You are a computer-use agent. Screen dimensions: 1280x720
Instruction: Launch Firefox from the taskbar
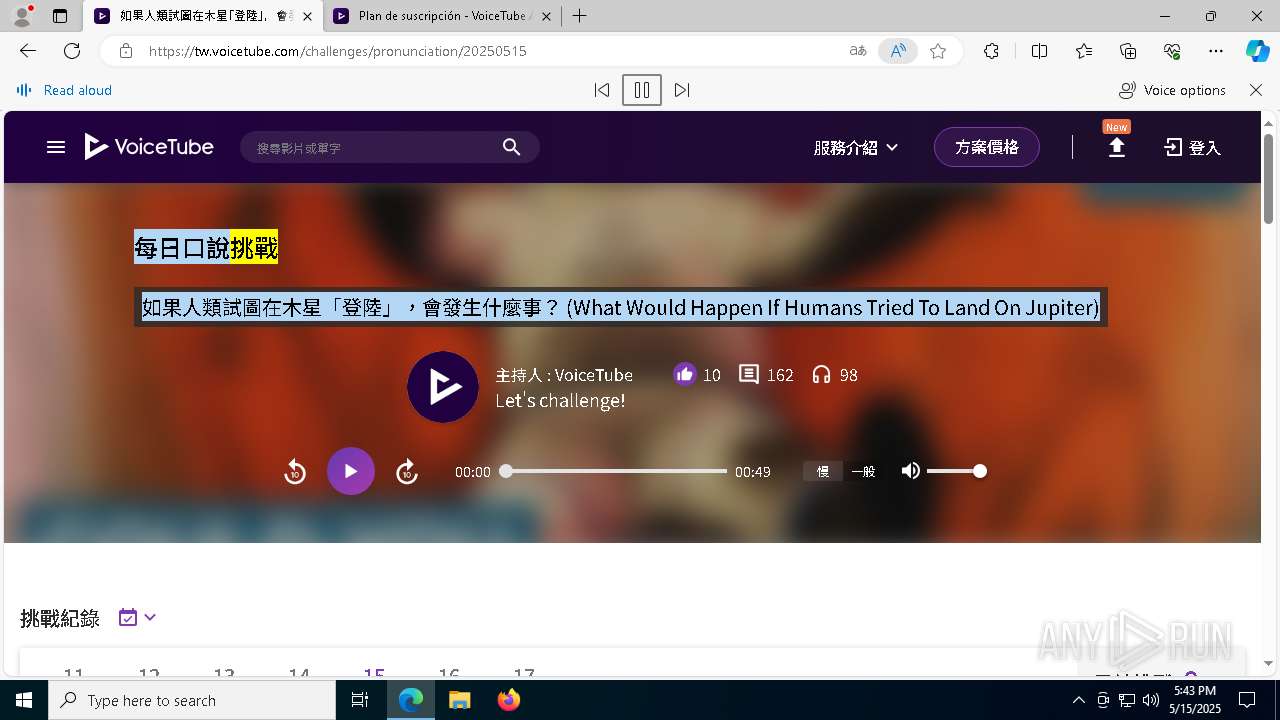tap(508, 700)
